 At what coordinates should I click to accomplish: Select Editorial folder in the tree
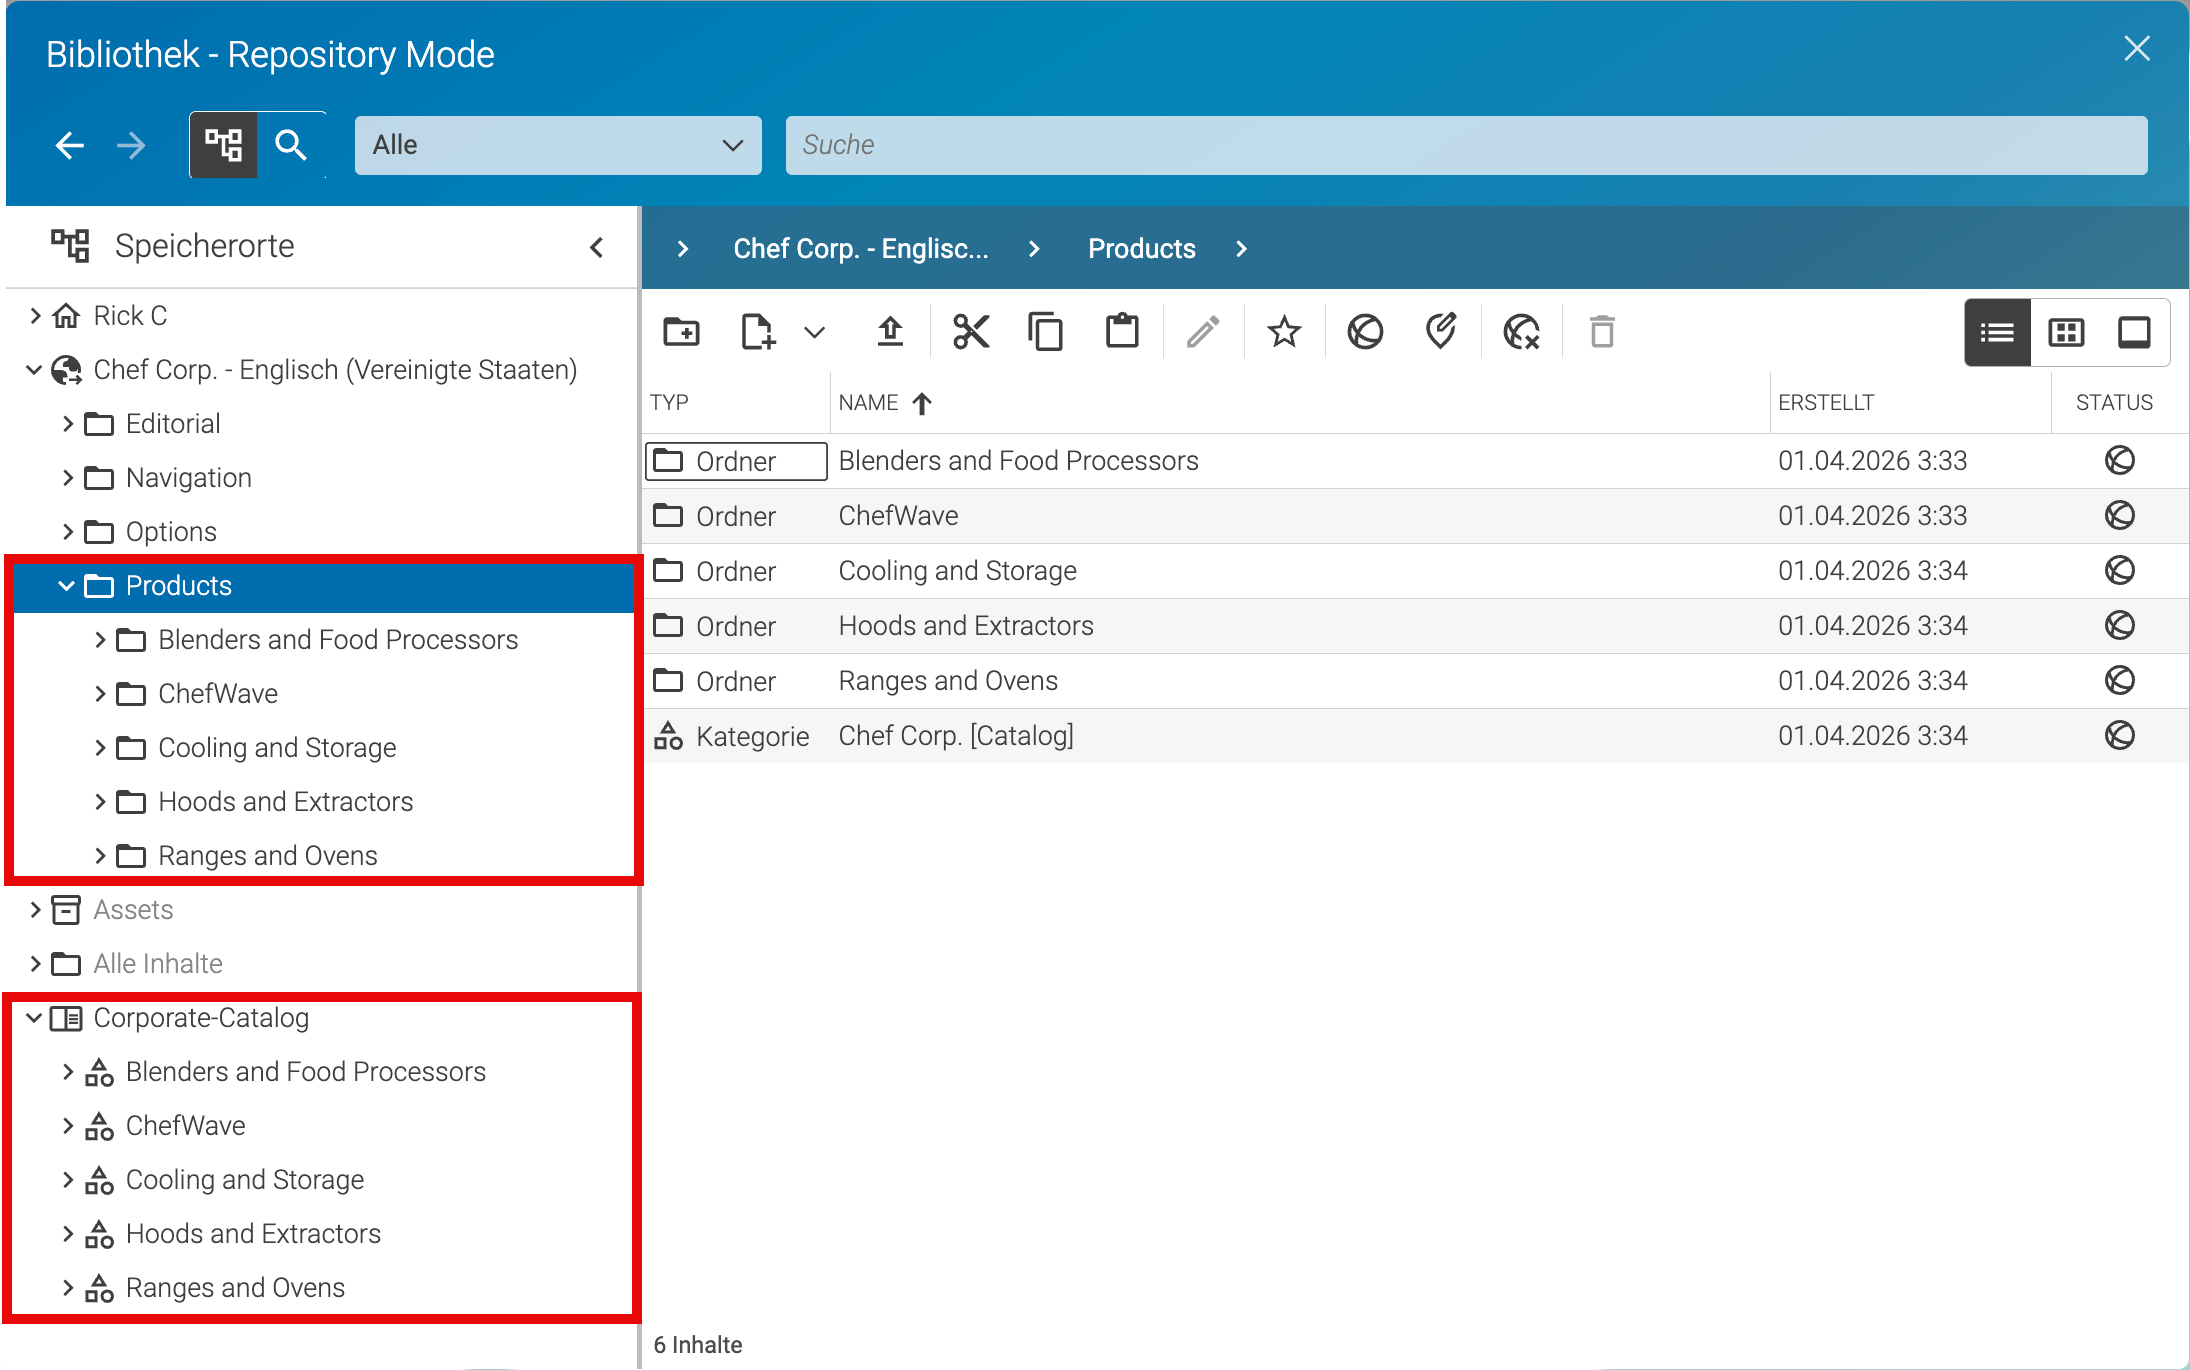[x=173, y=424]
